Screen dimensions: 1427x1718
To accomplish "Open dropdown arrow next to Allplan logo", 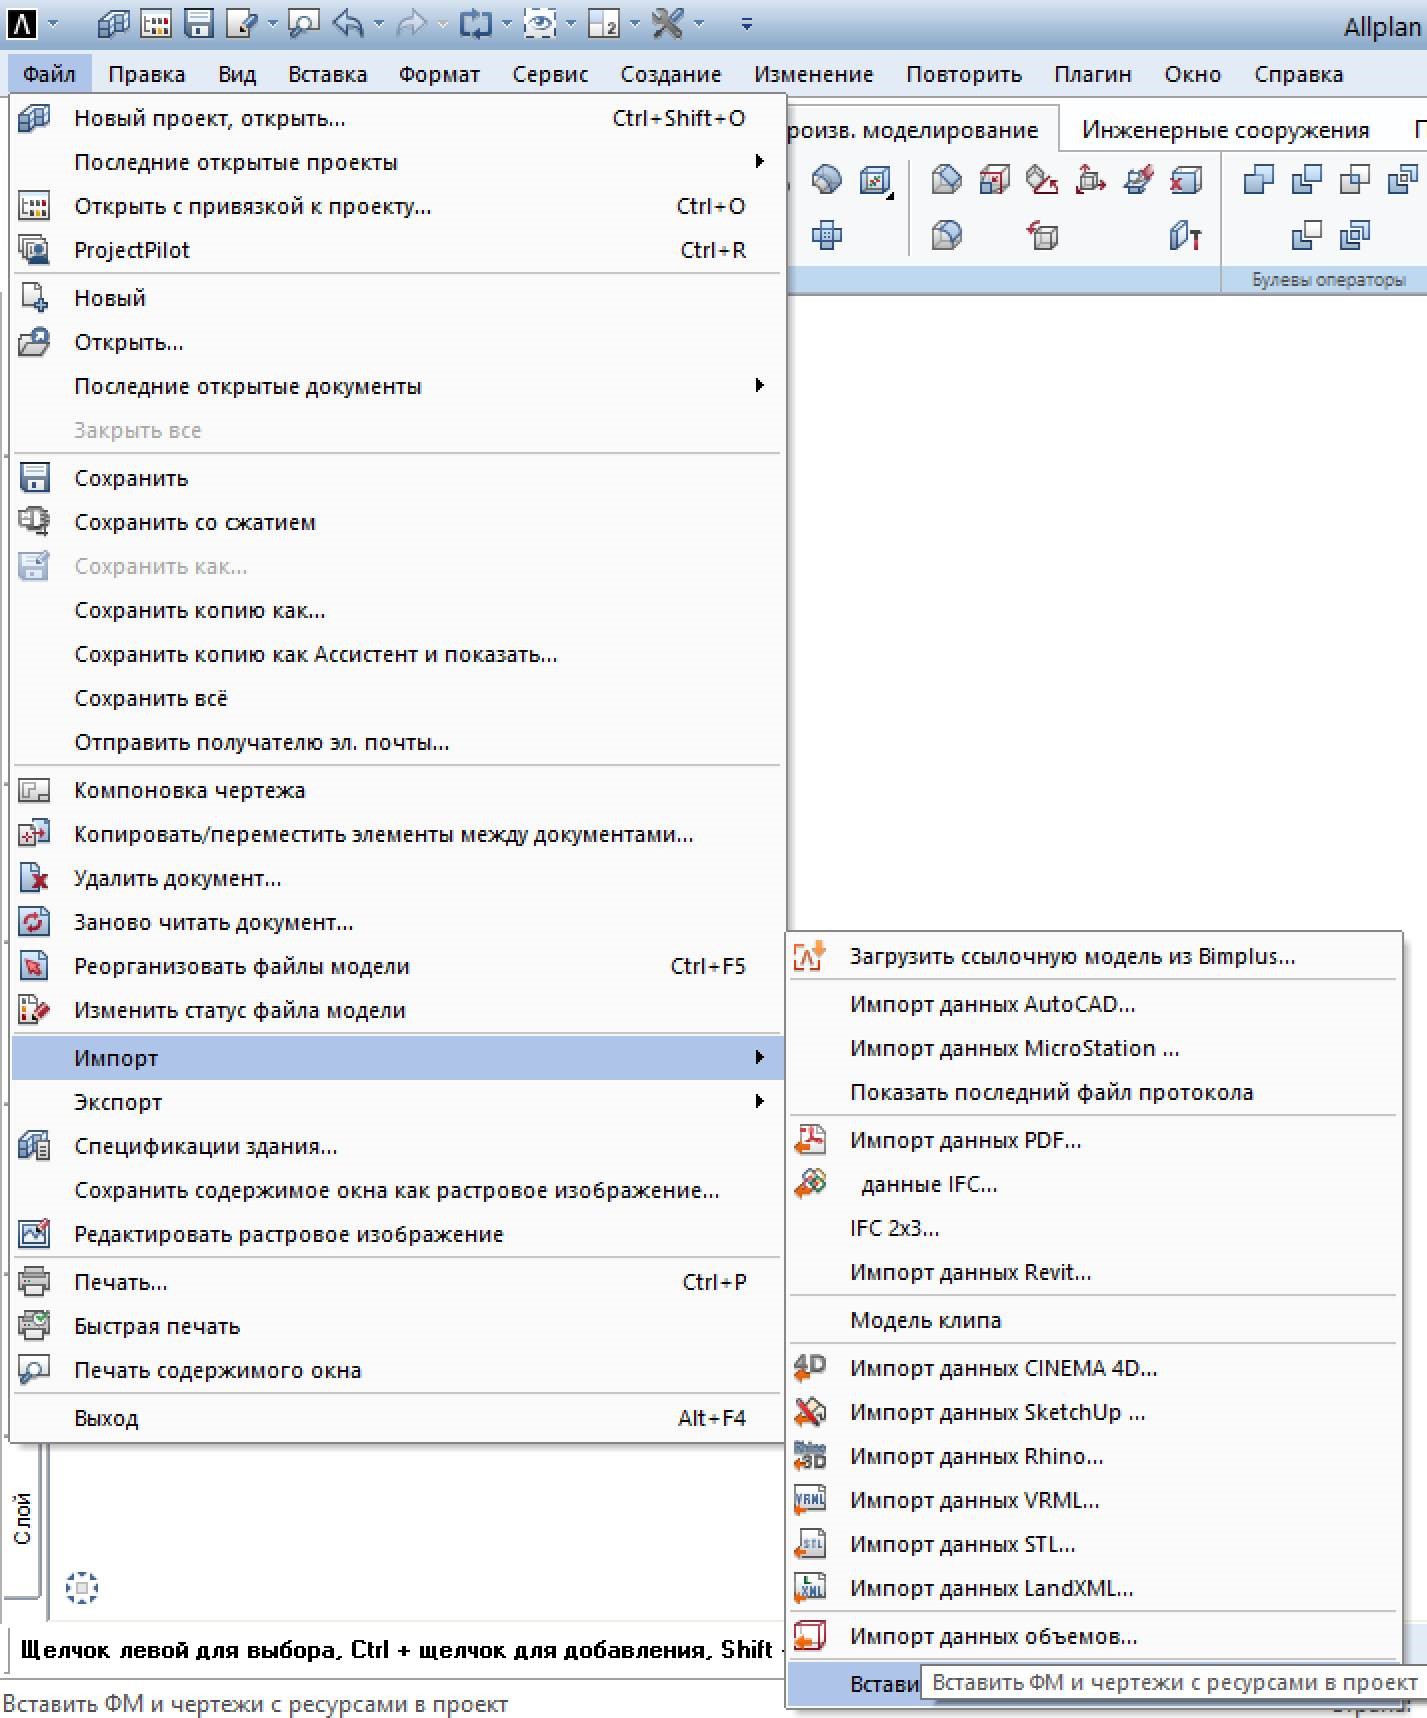I will pyautogui.click(x=53, y=24).
